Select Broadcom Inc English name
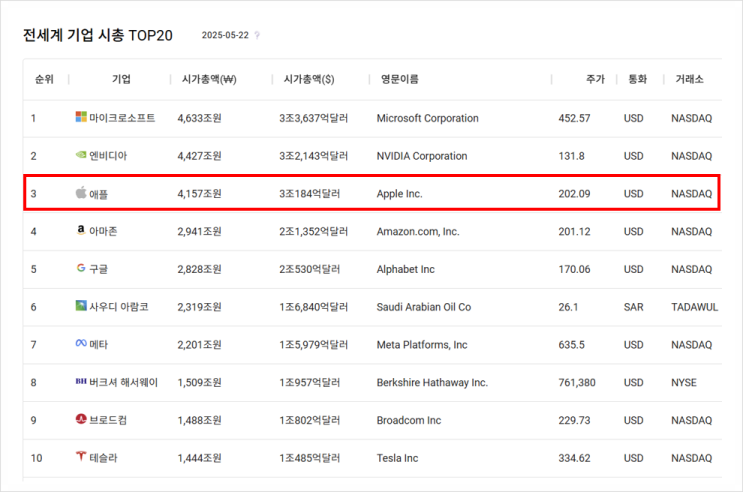This screenshot has width=743, height=492. click(x=409, y=420)
